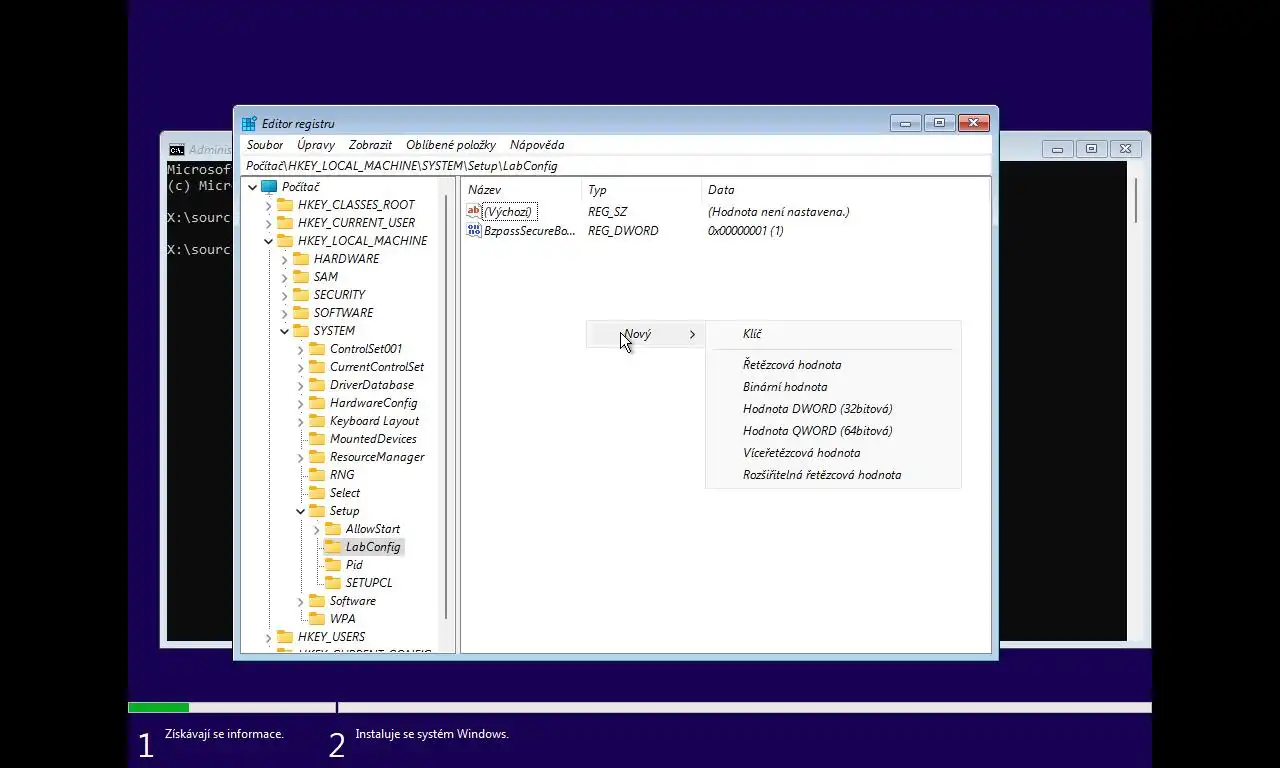Collapse the HKEY_LOCAL_MACHINE node
This screenshot has height=768, width=1280.
268,241
